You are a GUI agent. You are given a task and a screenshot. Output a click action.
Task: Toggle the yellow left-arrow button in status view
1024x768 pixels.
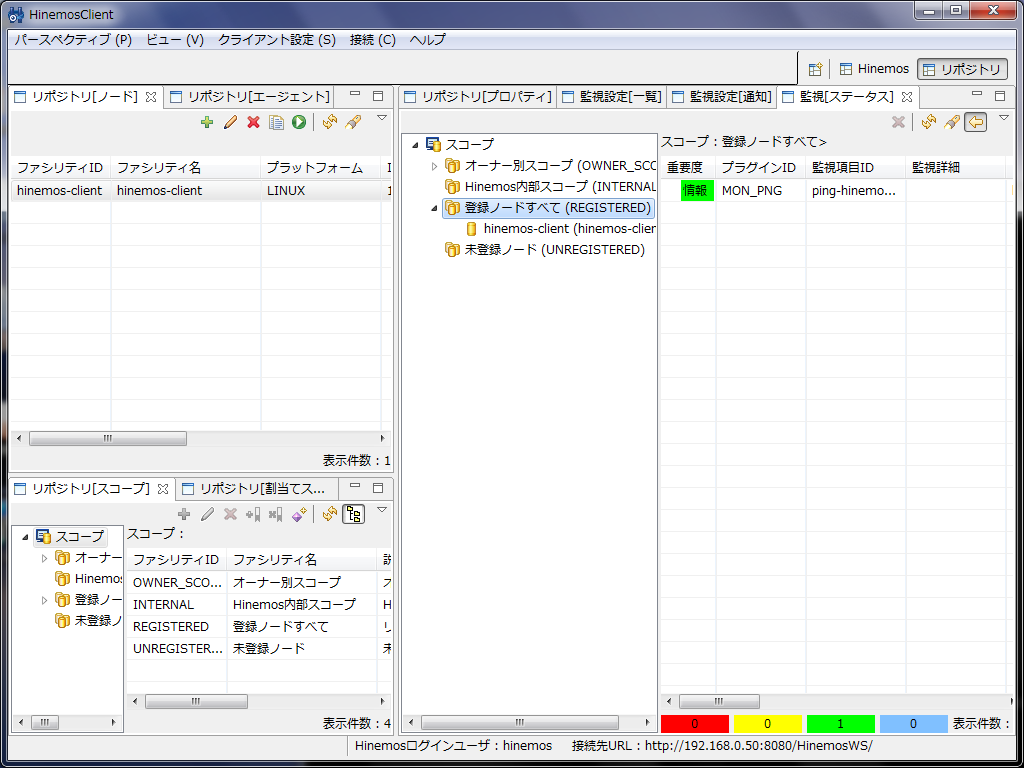(975, 122)
